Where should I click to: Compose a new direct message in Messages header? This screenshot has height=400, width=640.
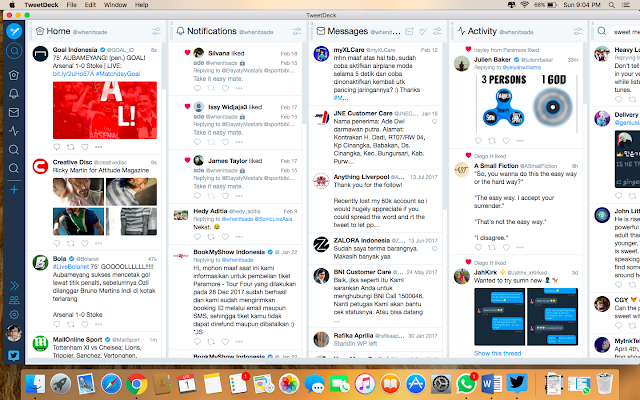409,31
